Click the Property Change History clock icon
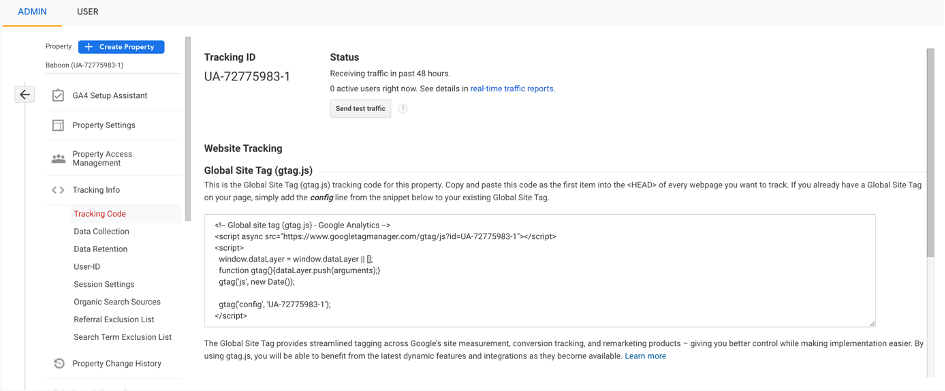Viewport: 945px width, 391px height. click(x=58, y=363)
